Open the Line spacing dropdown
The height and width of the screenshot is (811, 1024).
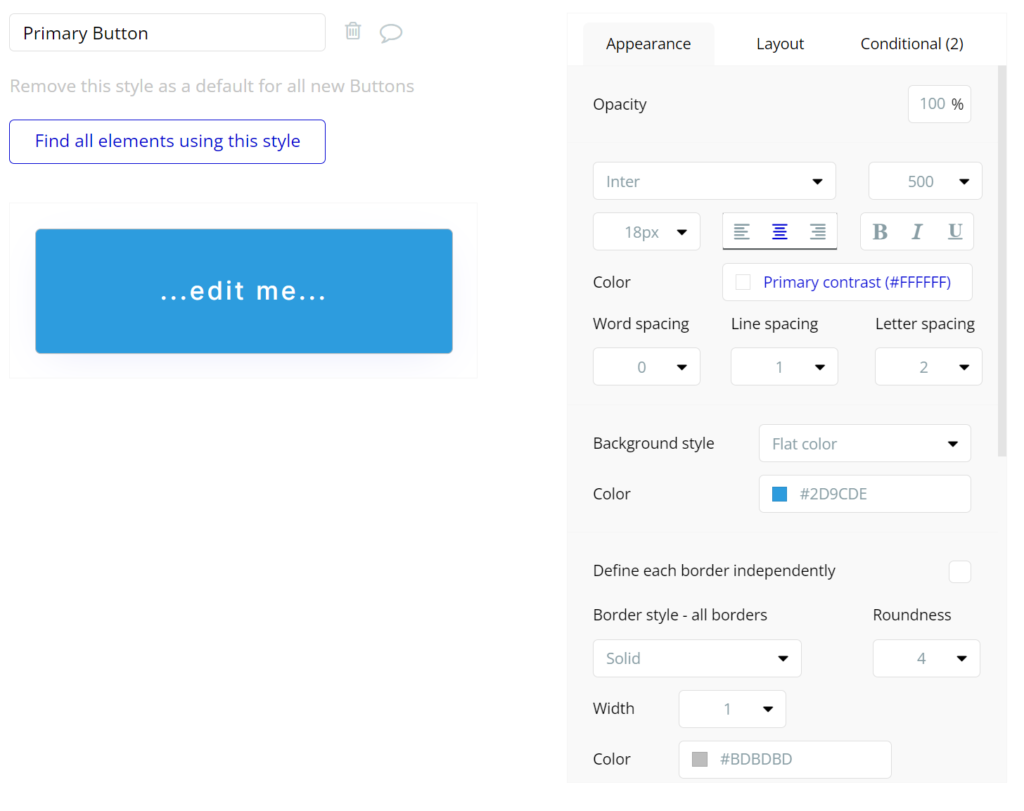click(784, 366)
